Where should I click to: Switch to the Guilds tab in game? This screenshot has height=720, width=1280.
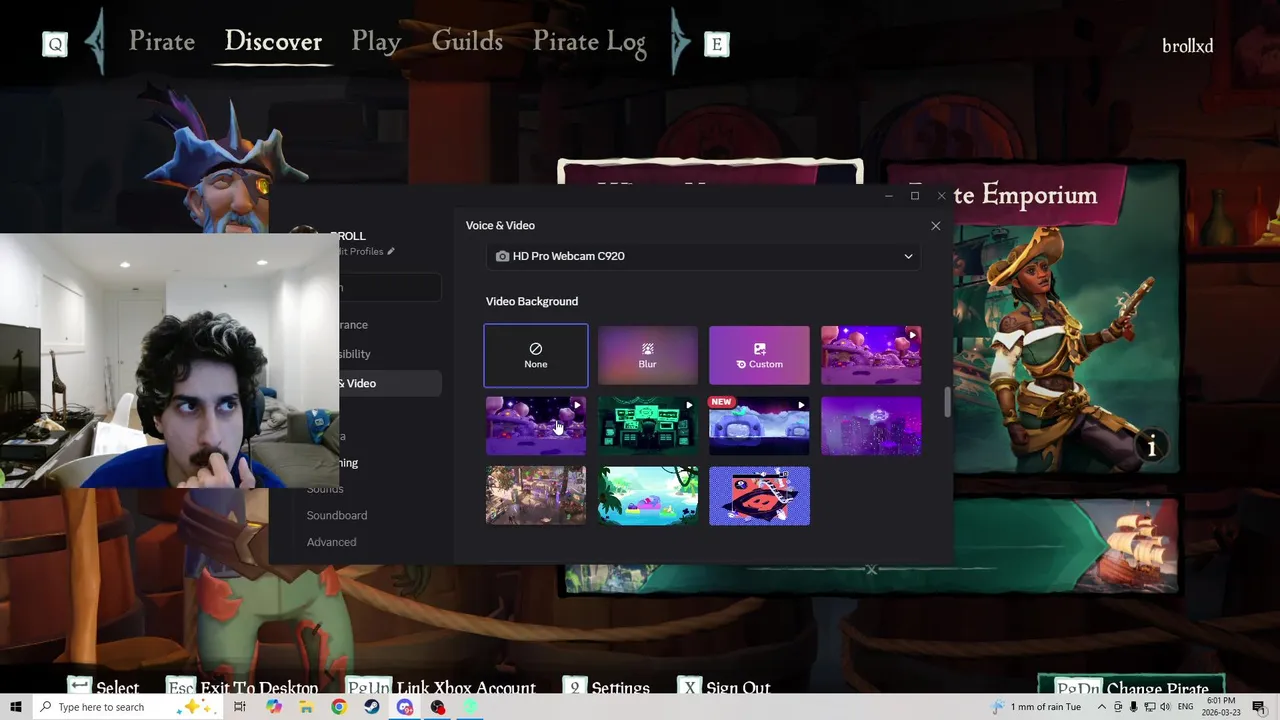click(x=467, y=42)
